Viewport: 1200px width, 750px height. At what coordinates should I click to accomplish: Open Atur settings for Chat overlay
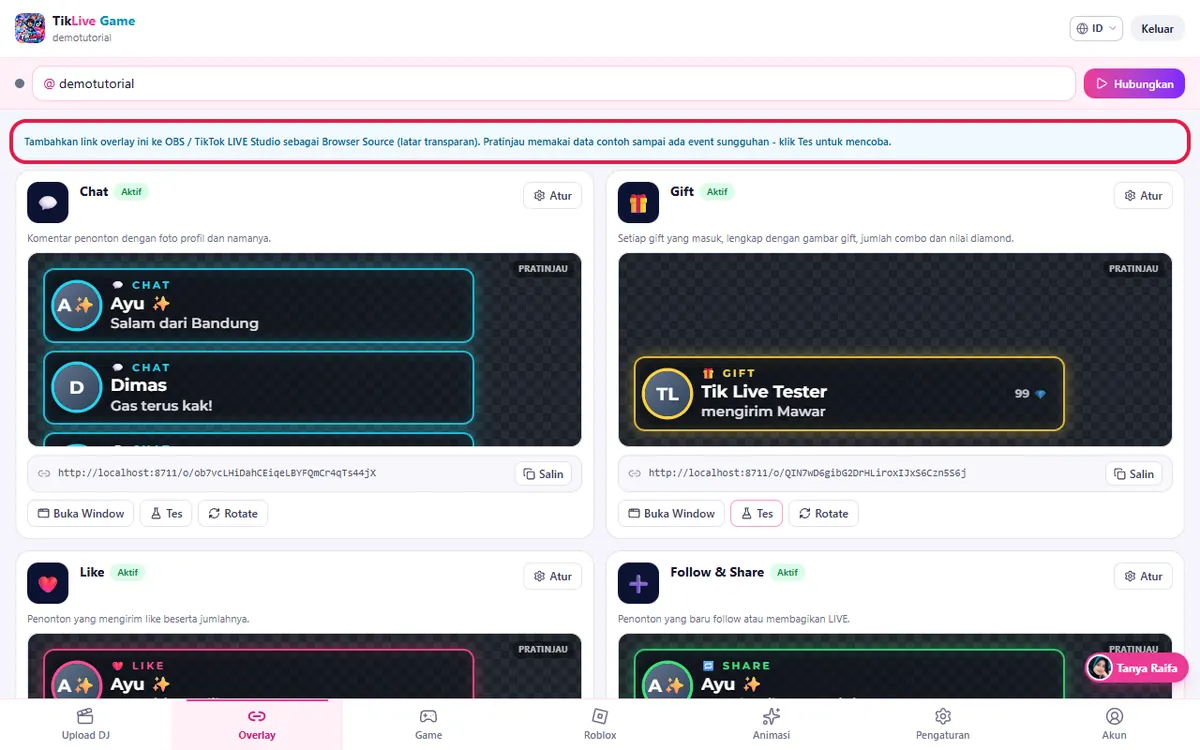[553, 196]
